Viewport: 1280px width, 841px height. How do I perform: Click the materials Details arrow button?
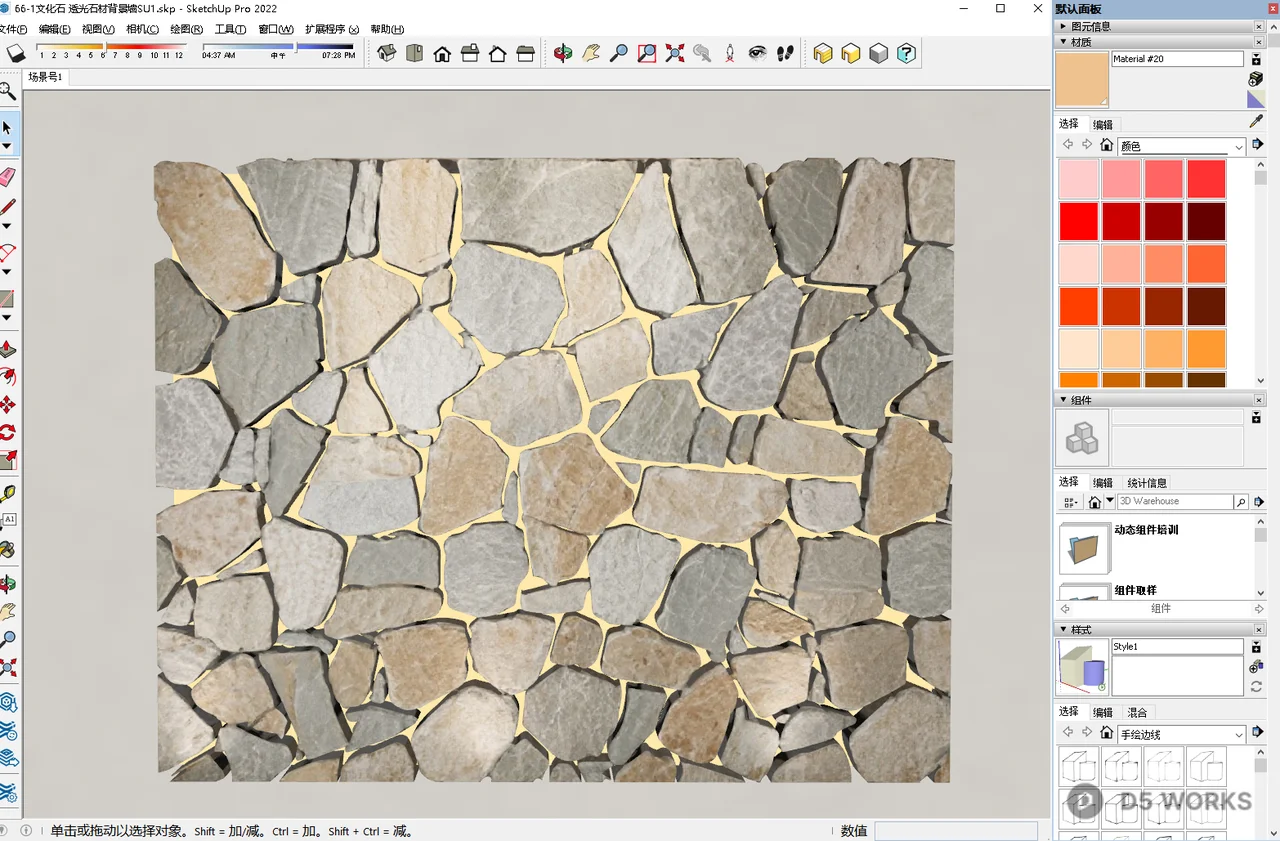point(1257,145)
